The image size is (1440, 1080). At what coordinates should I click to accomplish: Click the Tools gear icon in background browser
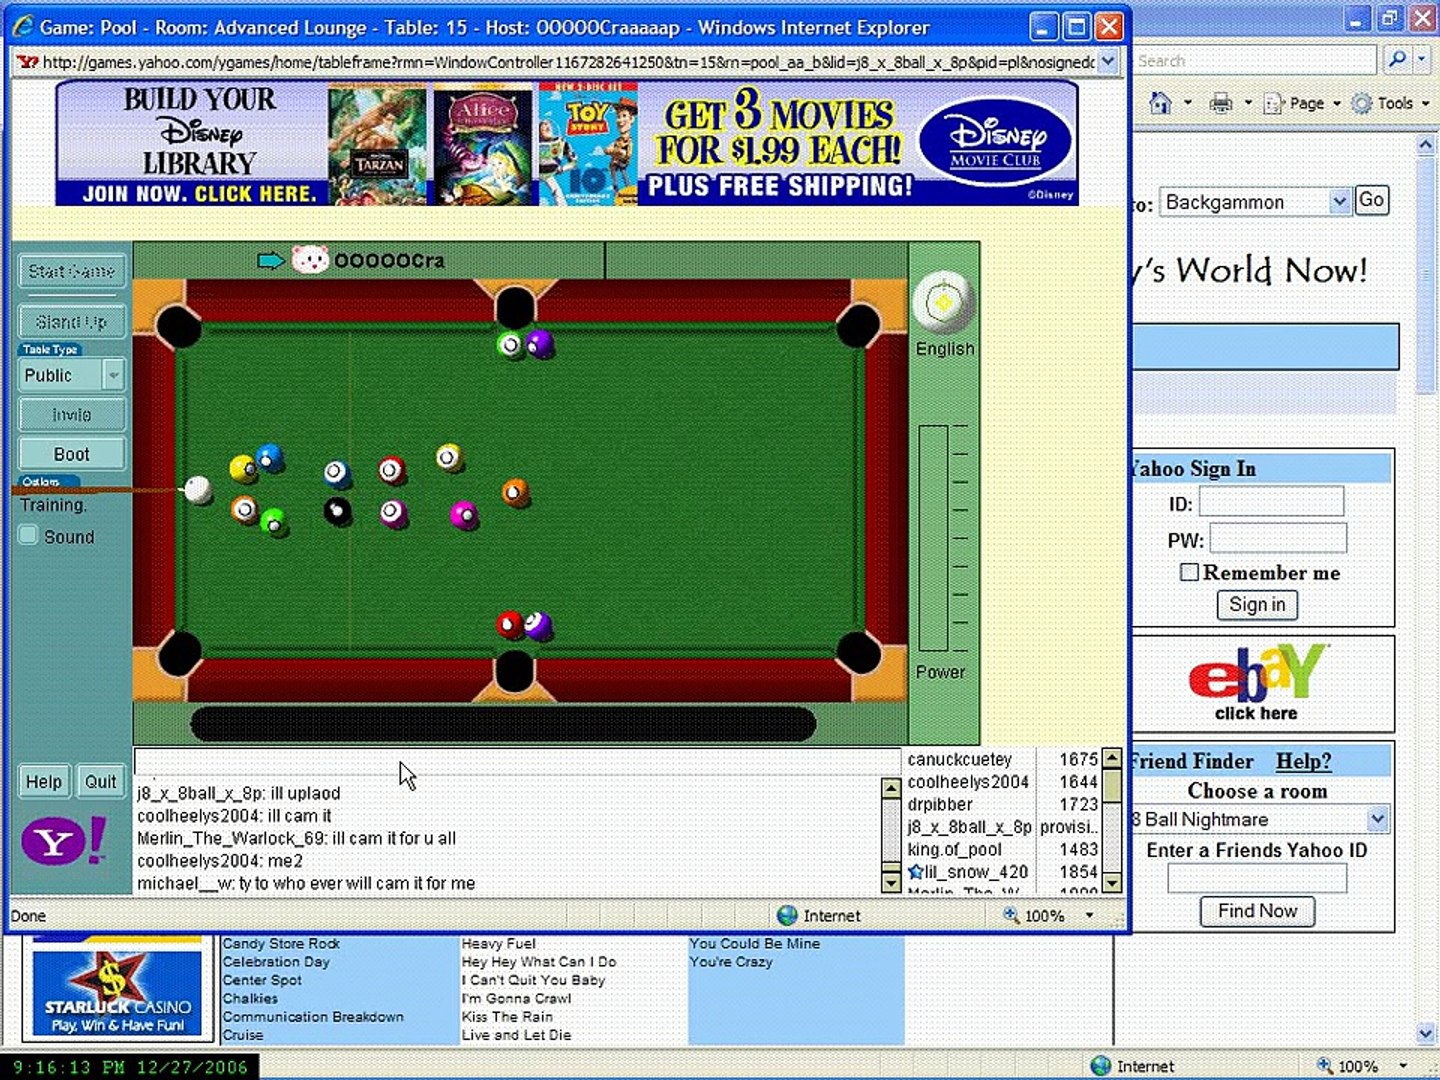point(1361,103)
